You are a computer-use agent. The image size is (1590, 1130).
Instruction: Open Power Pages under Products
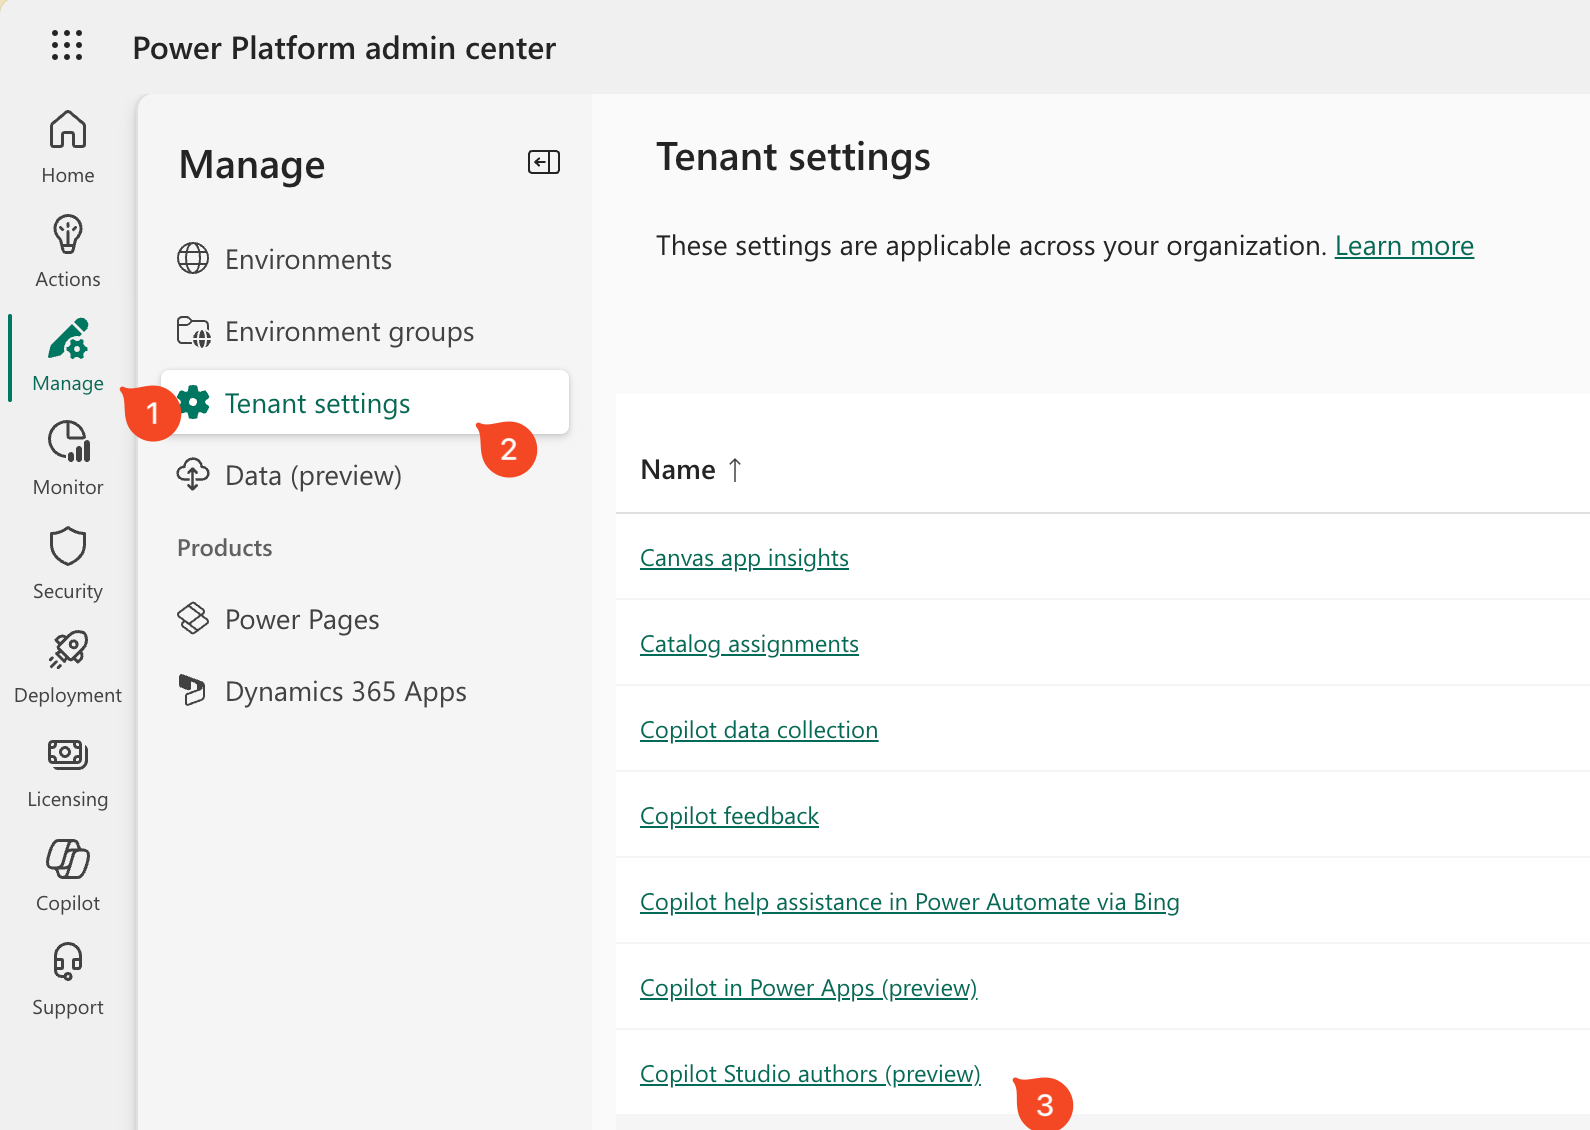[x=302, y=620]
